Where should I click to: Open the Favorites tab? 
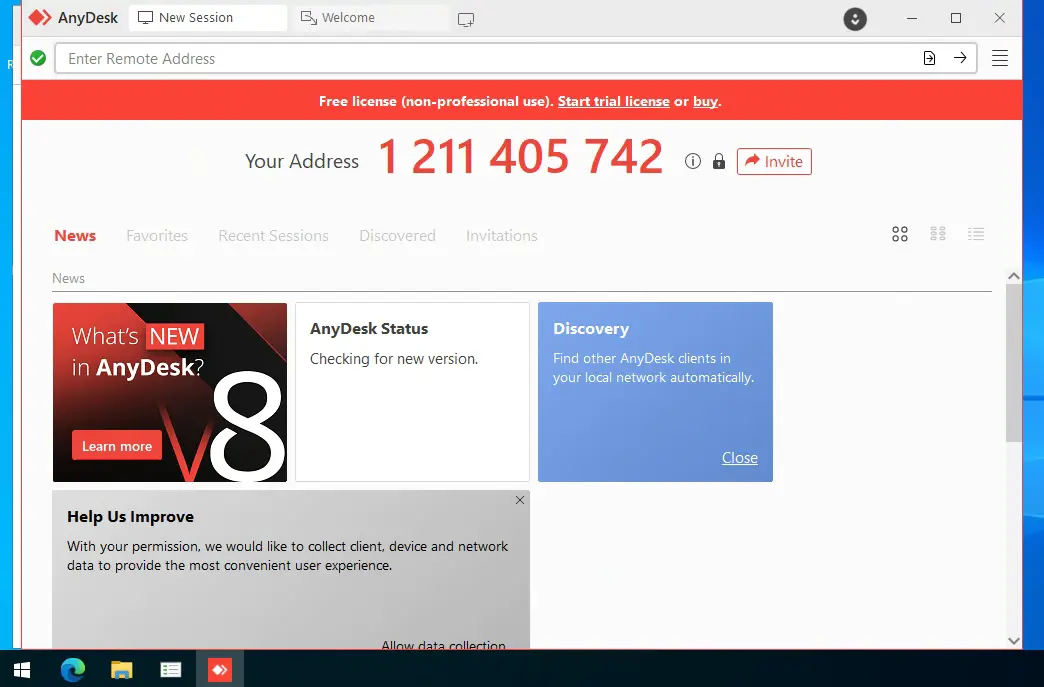(157, 236)
